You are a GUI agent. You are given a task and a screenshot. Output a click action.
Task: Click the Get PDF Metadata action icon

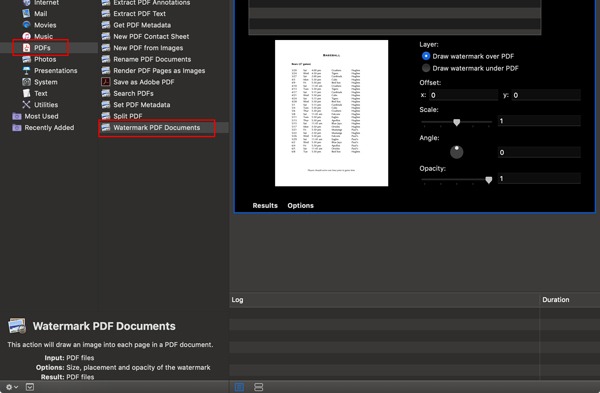(106, 25)
